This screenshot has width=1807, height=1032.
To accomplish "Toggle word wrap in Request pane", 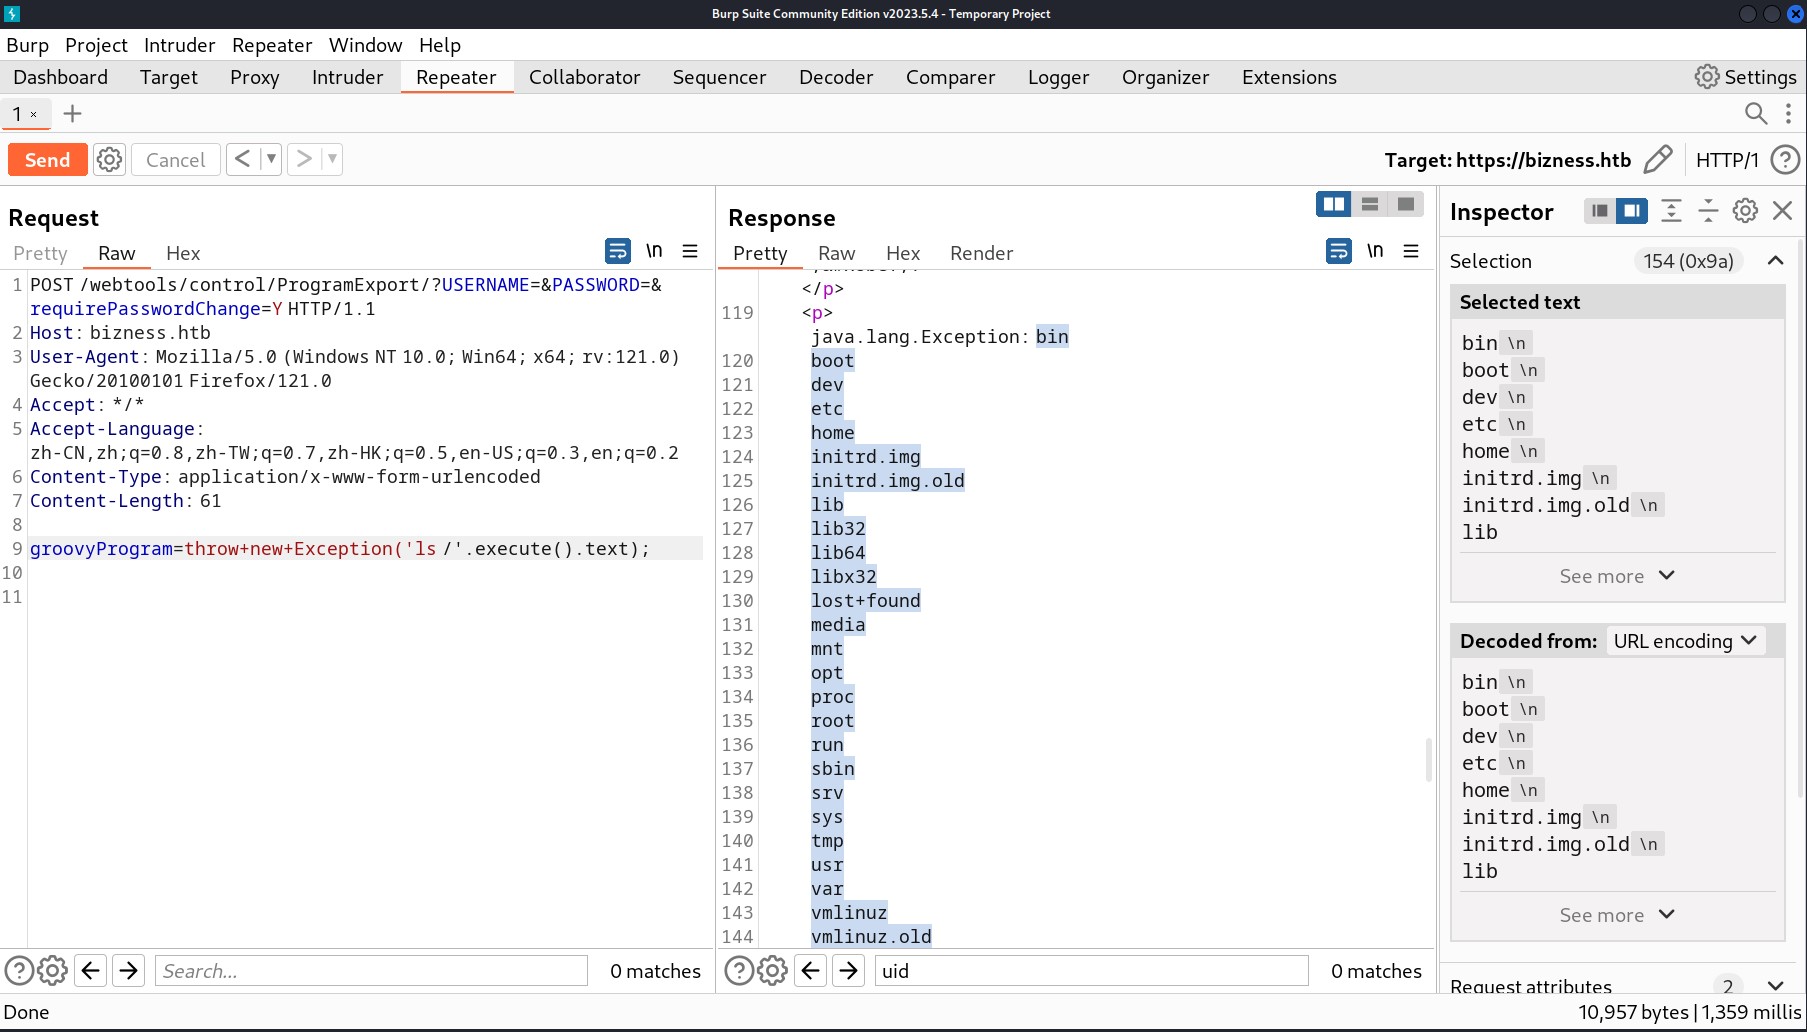I will pyautogui.click(x=618, y=251).
